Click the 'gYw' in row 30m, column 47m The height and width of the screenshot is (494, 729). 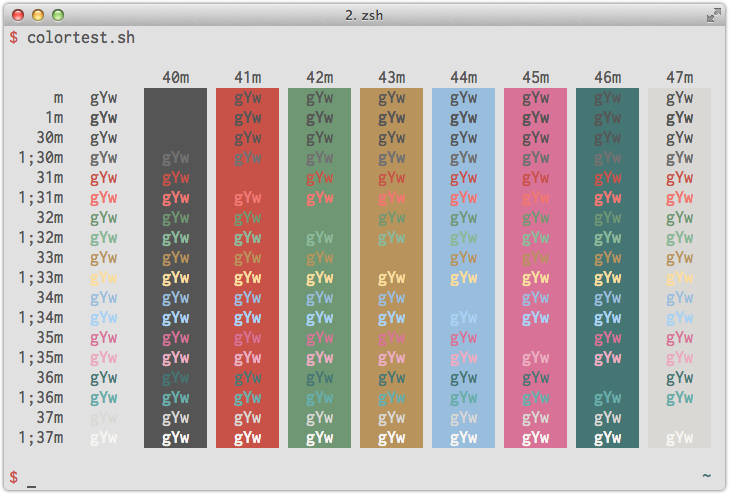[x=680, y=138]
